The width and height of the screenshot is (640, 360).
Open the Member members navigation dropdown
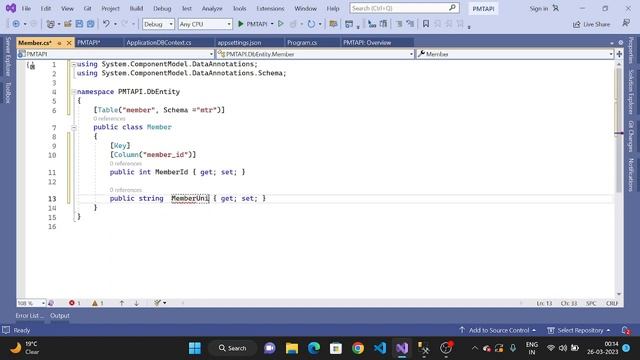click(515, 54)
